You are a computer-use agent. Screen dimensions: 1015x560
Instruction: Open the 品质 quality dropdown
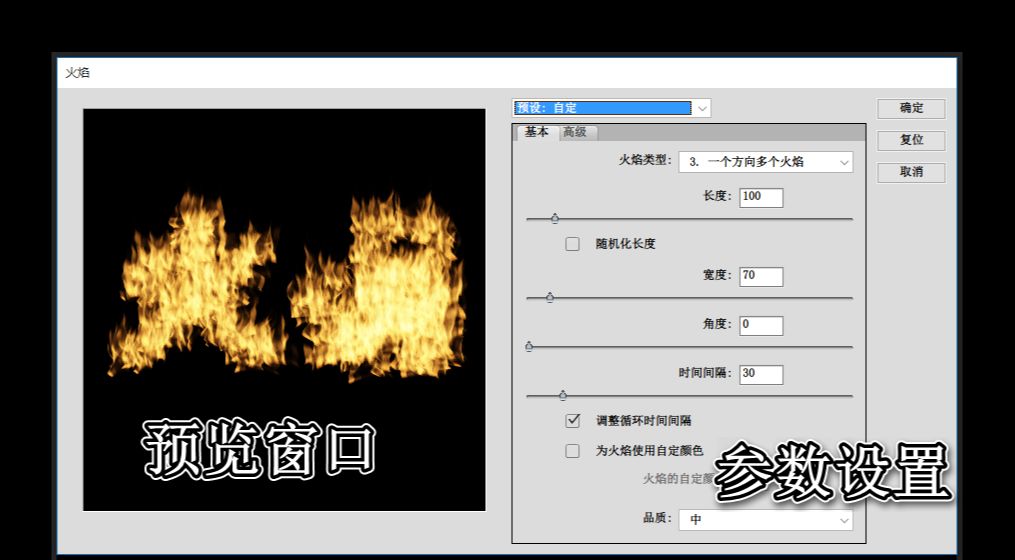[765, 520]
